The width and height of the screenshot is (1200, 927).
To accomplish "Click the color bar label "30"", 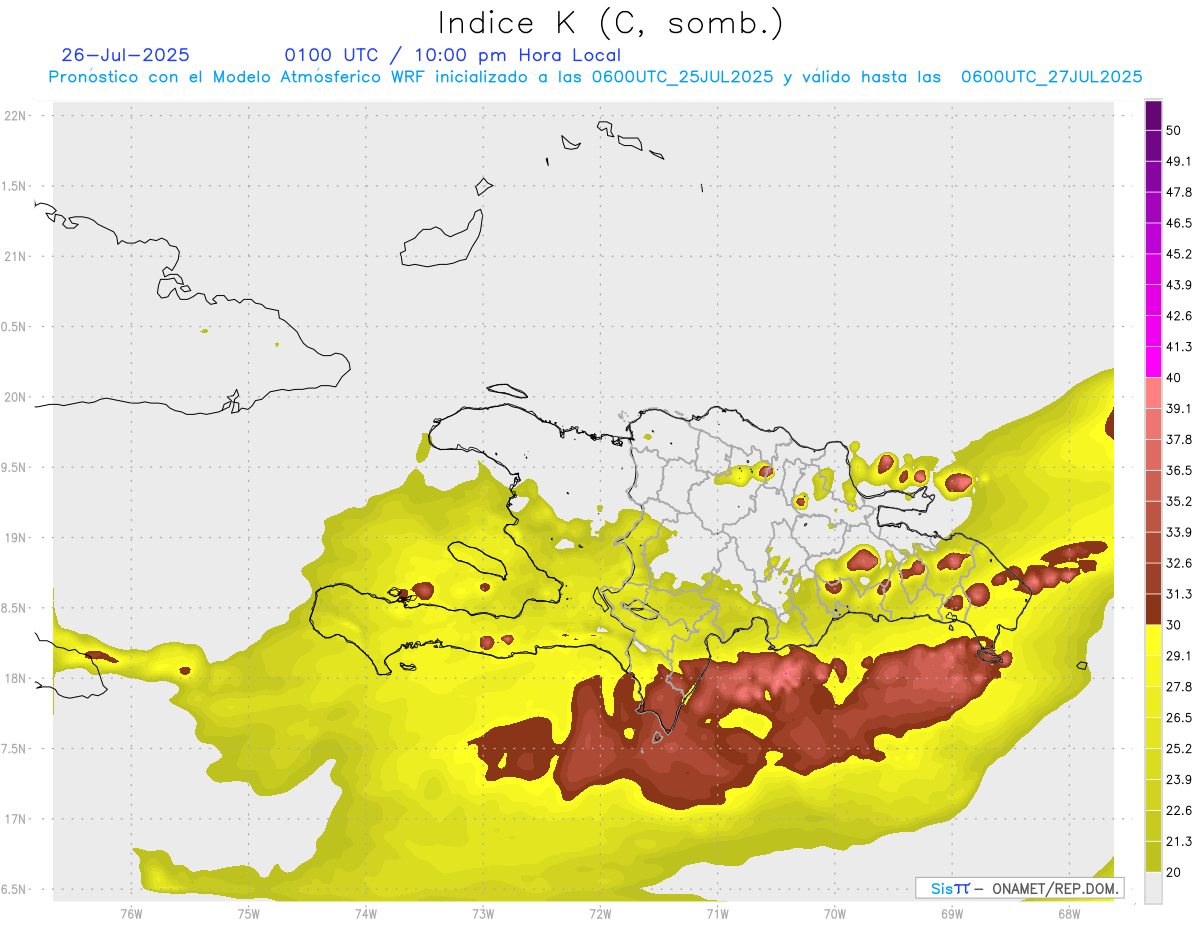I will click(1174, 625).
